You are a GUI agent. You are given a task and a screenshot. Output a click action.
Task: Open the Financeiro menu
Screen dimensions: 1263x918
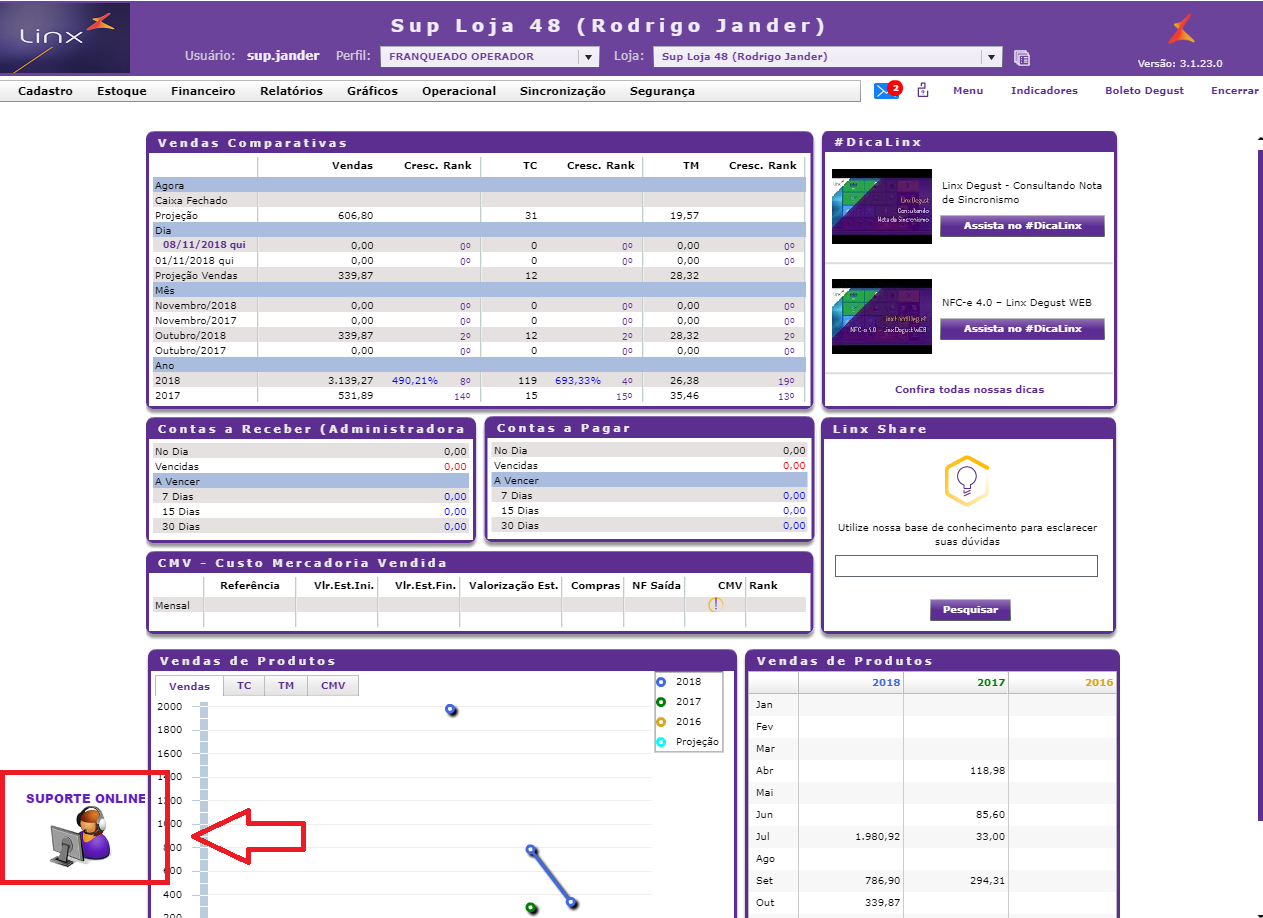click(x=203, y=91)
